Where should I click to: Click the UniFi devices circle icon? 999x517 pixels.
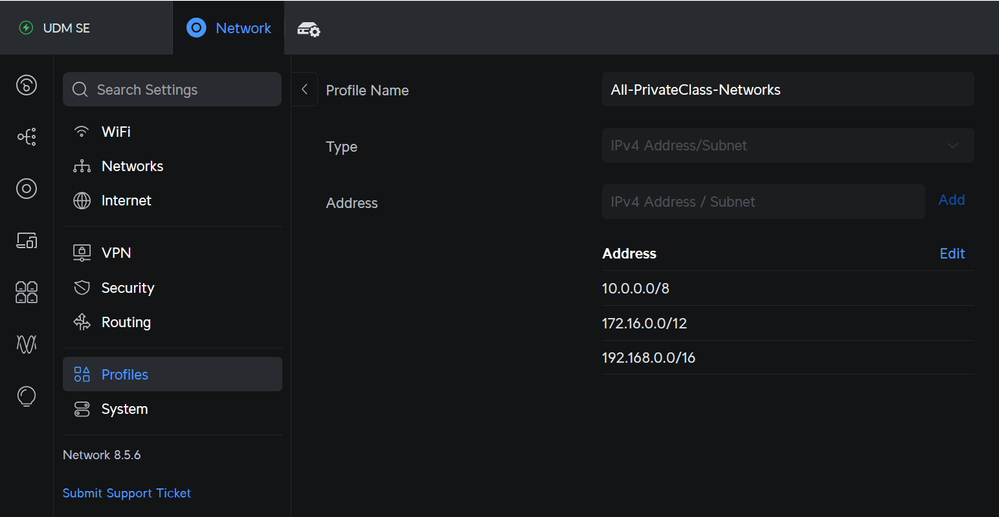pos(27,189)
